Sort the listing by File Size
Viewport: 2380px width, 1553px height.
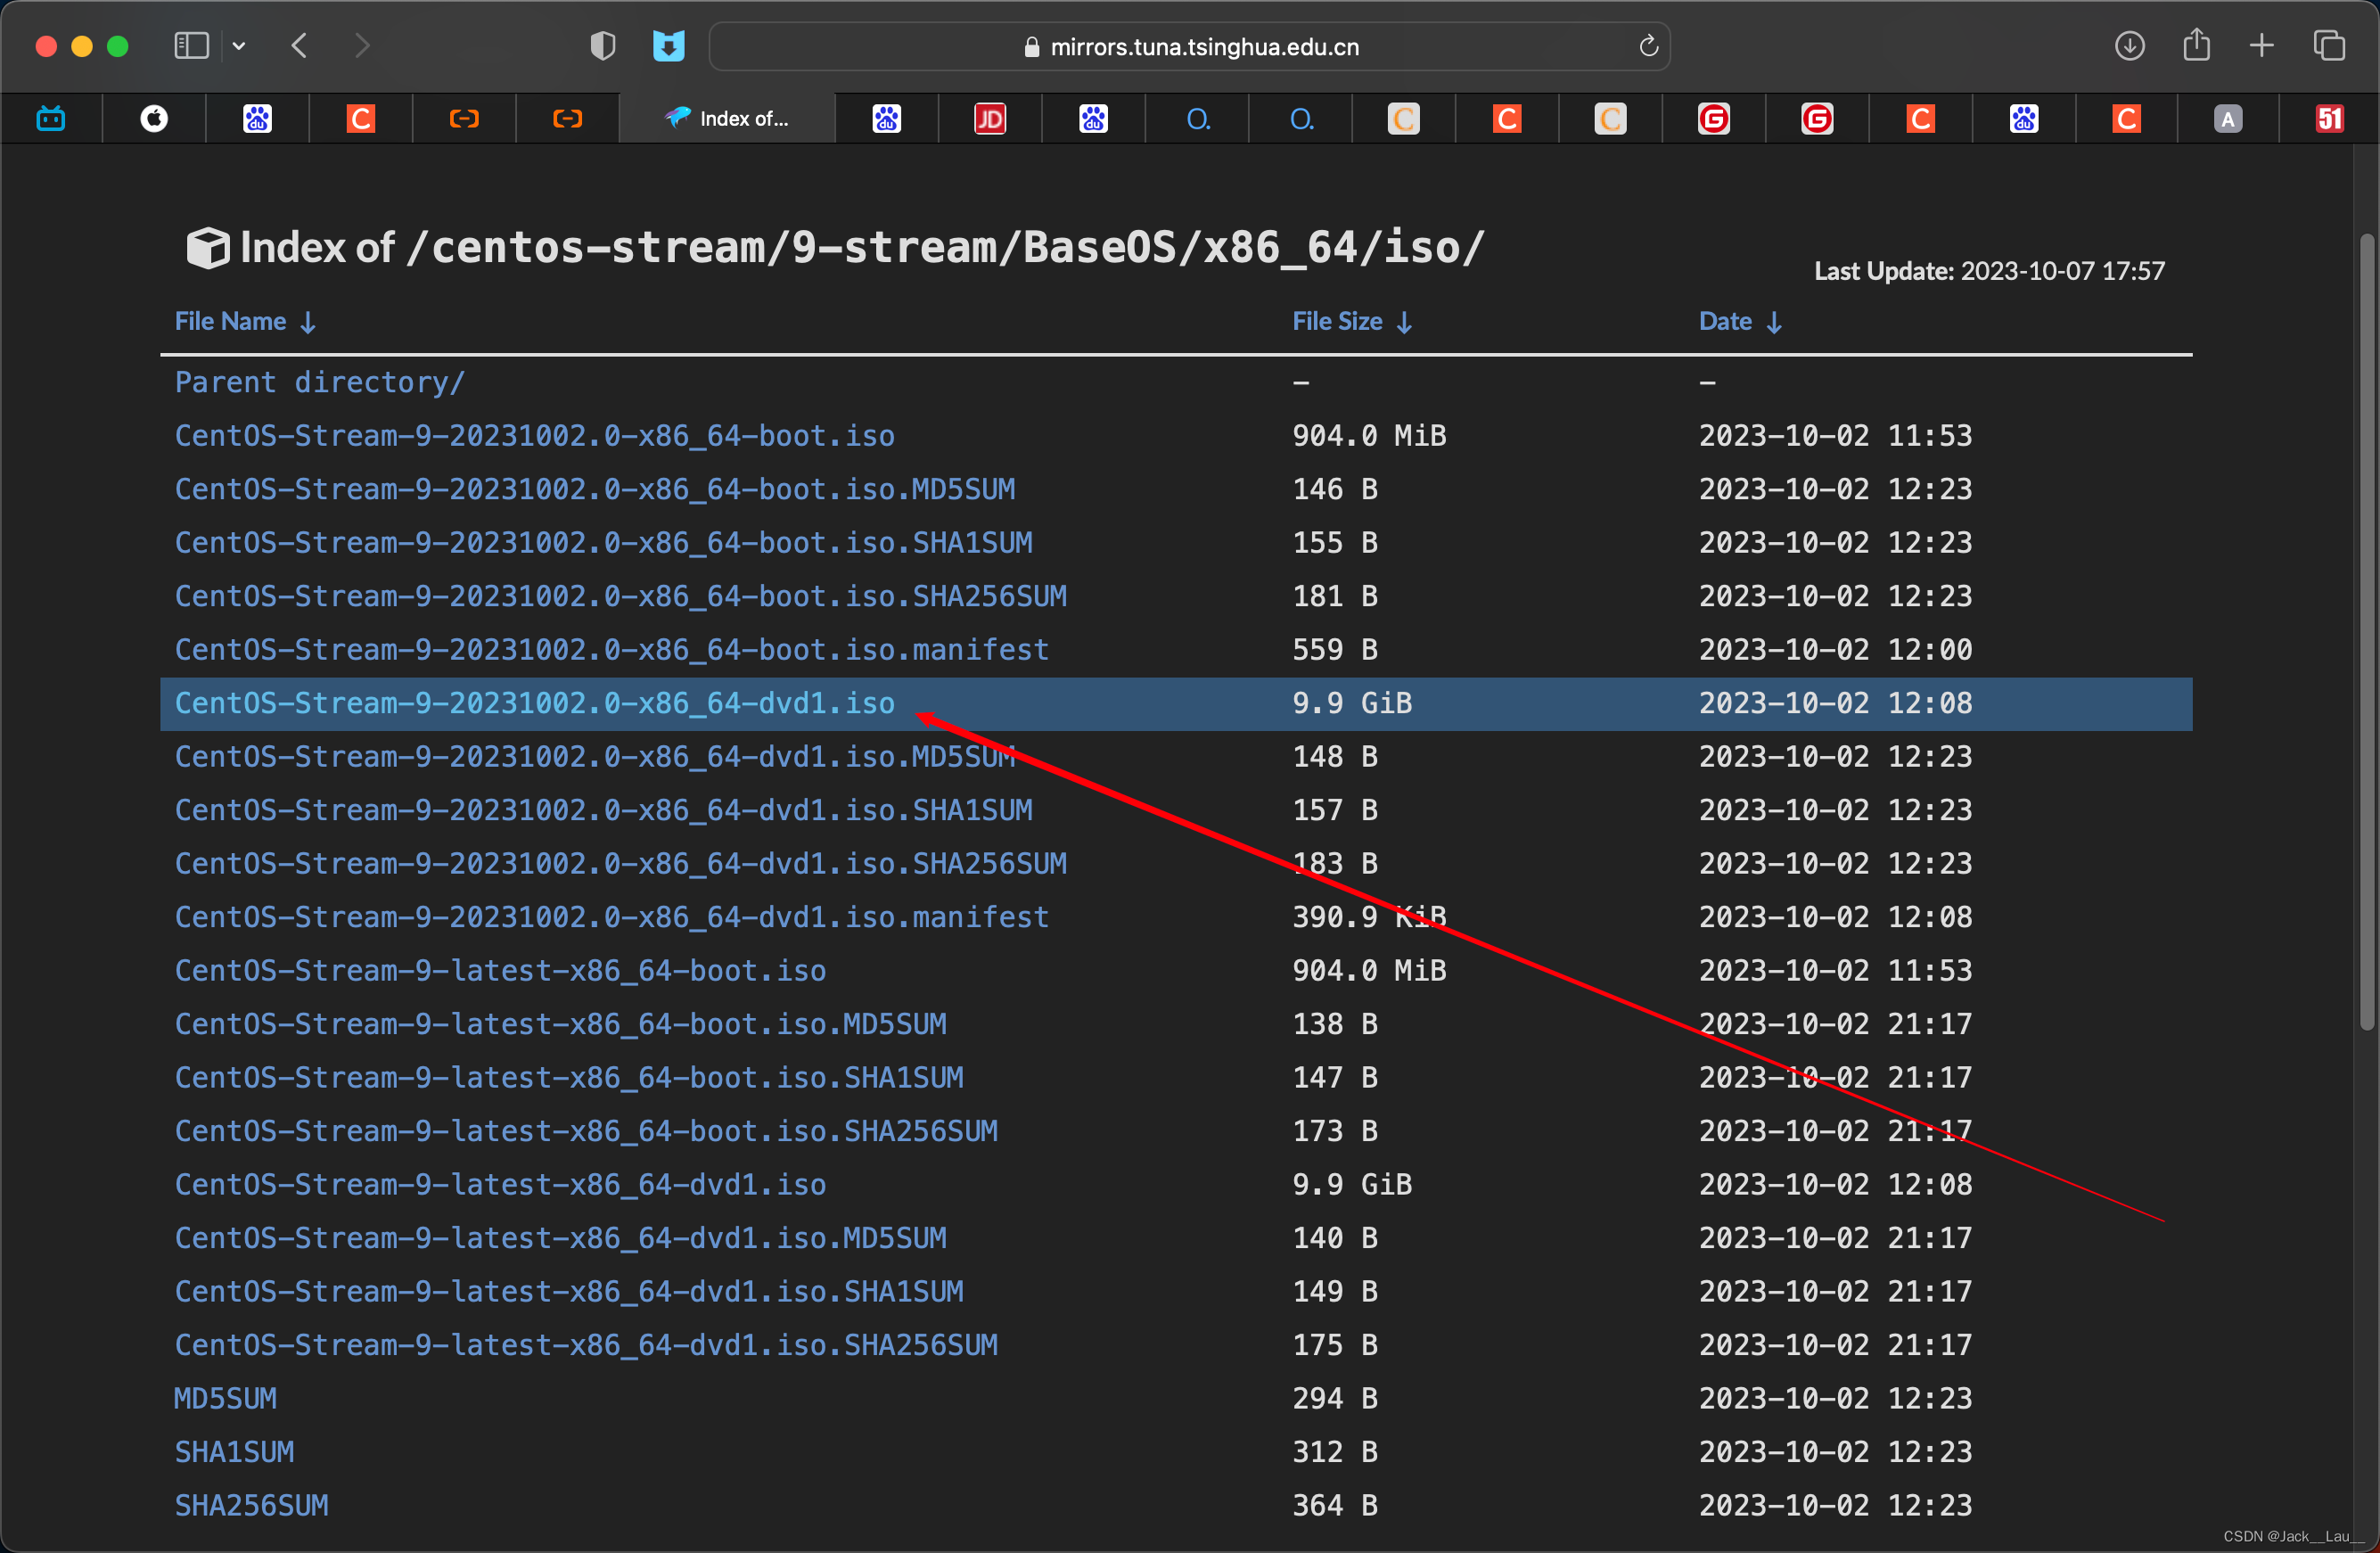(x=1352, y=322)
